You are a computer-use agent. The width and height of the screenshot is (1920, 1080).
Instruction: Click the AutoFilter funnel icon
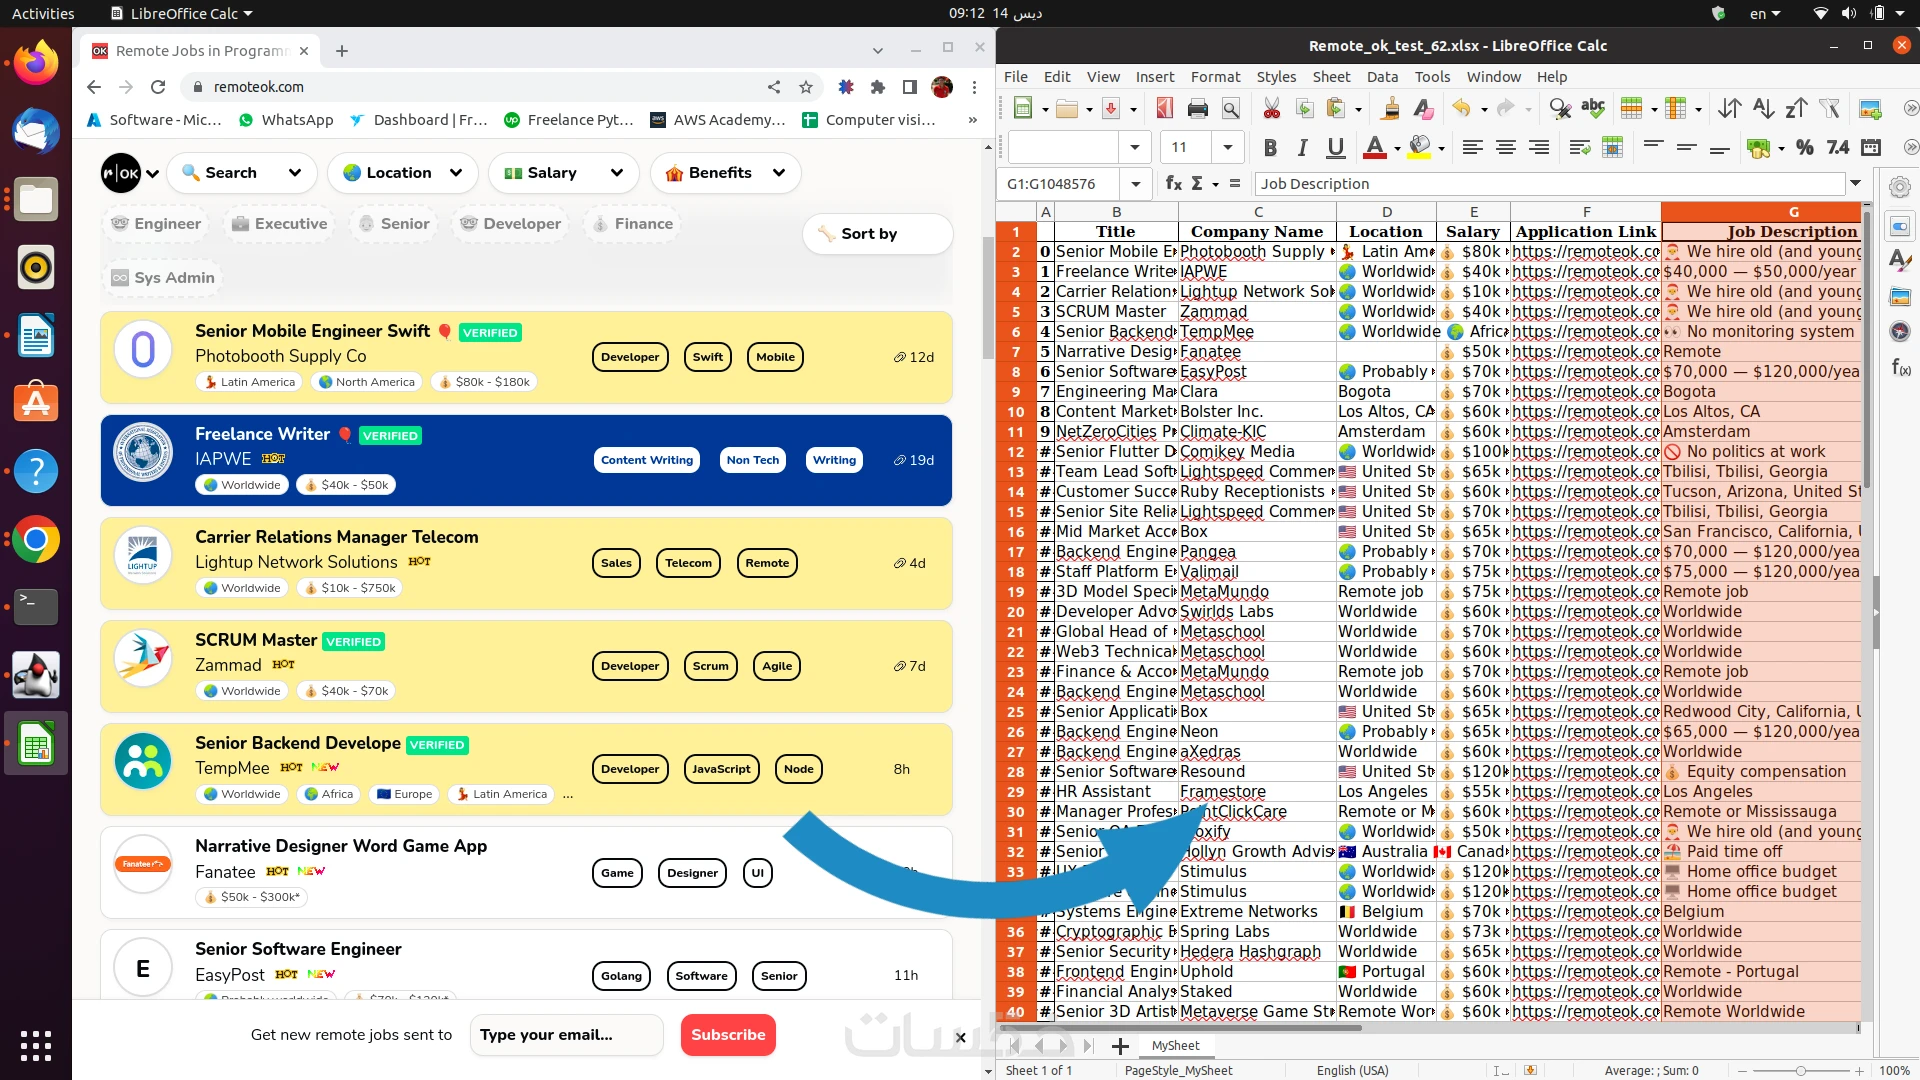[x=1829, y=109]
